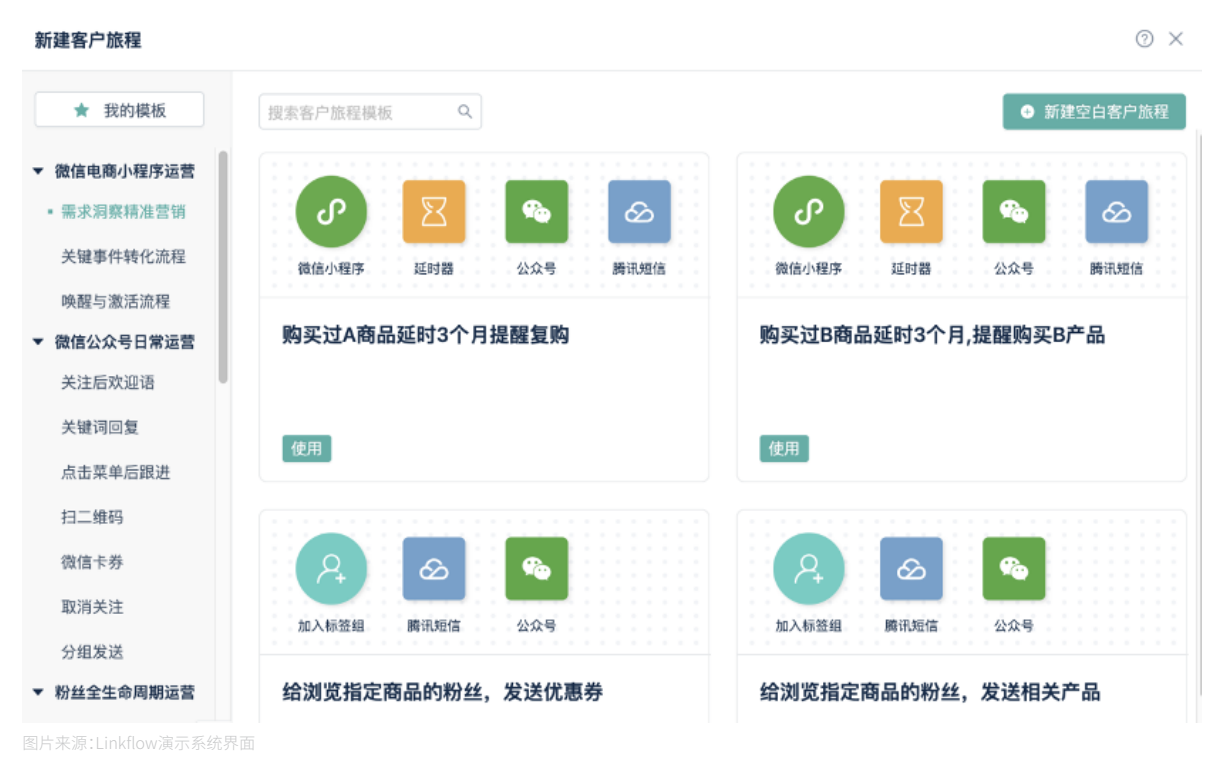Open 扫二维码 templates
This screenshot has width=1218, height=770.
pos(92,517)
